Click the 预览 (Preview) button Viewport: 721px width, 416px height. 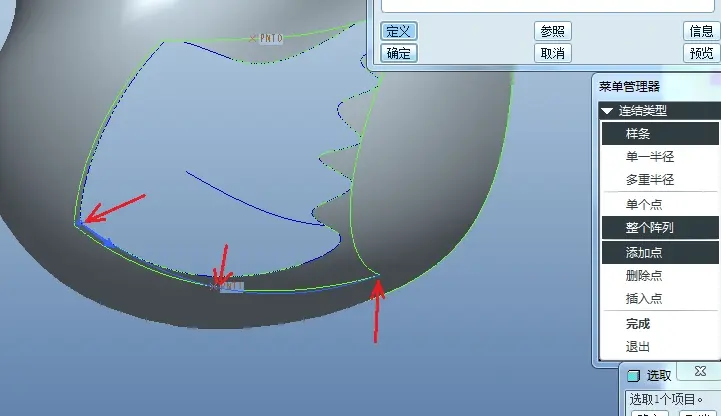[x=701, y=53]
